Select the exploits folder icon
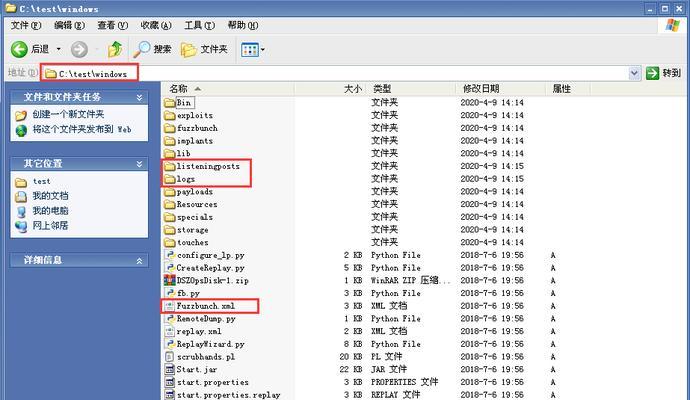The image size is (690, 400). [x=169, y=116]
